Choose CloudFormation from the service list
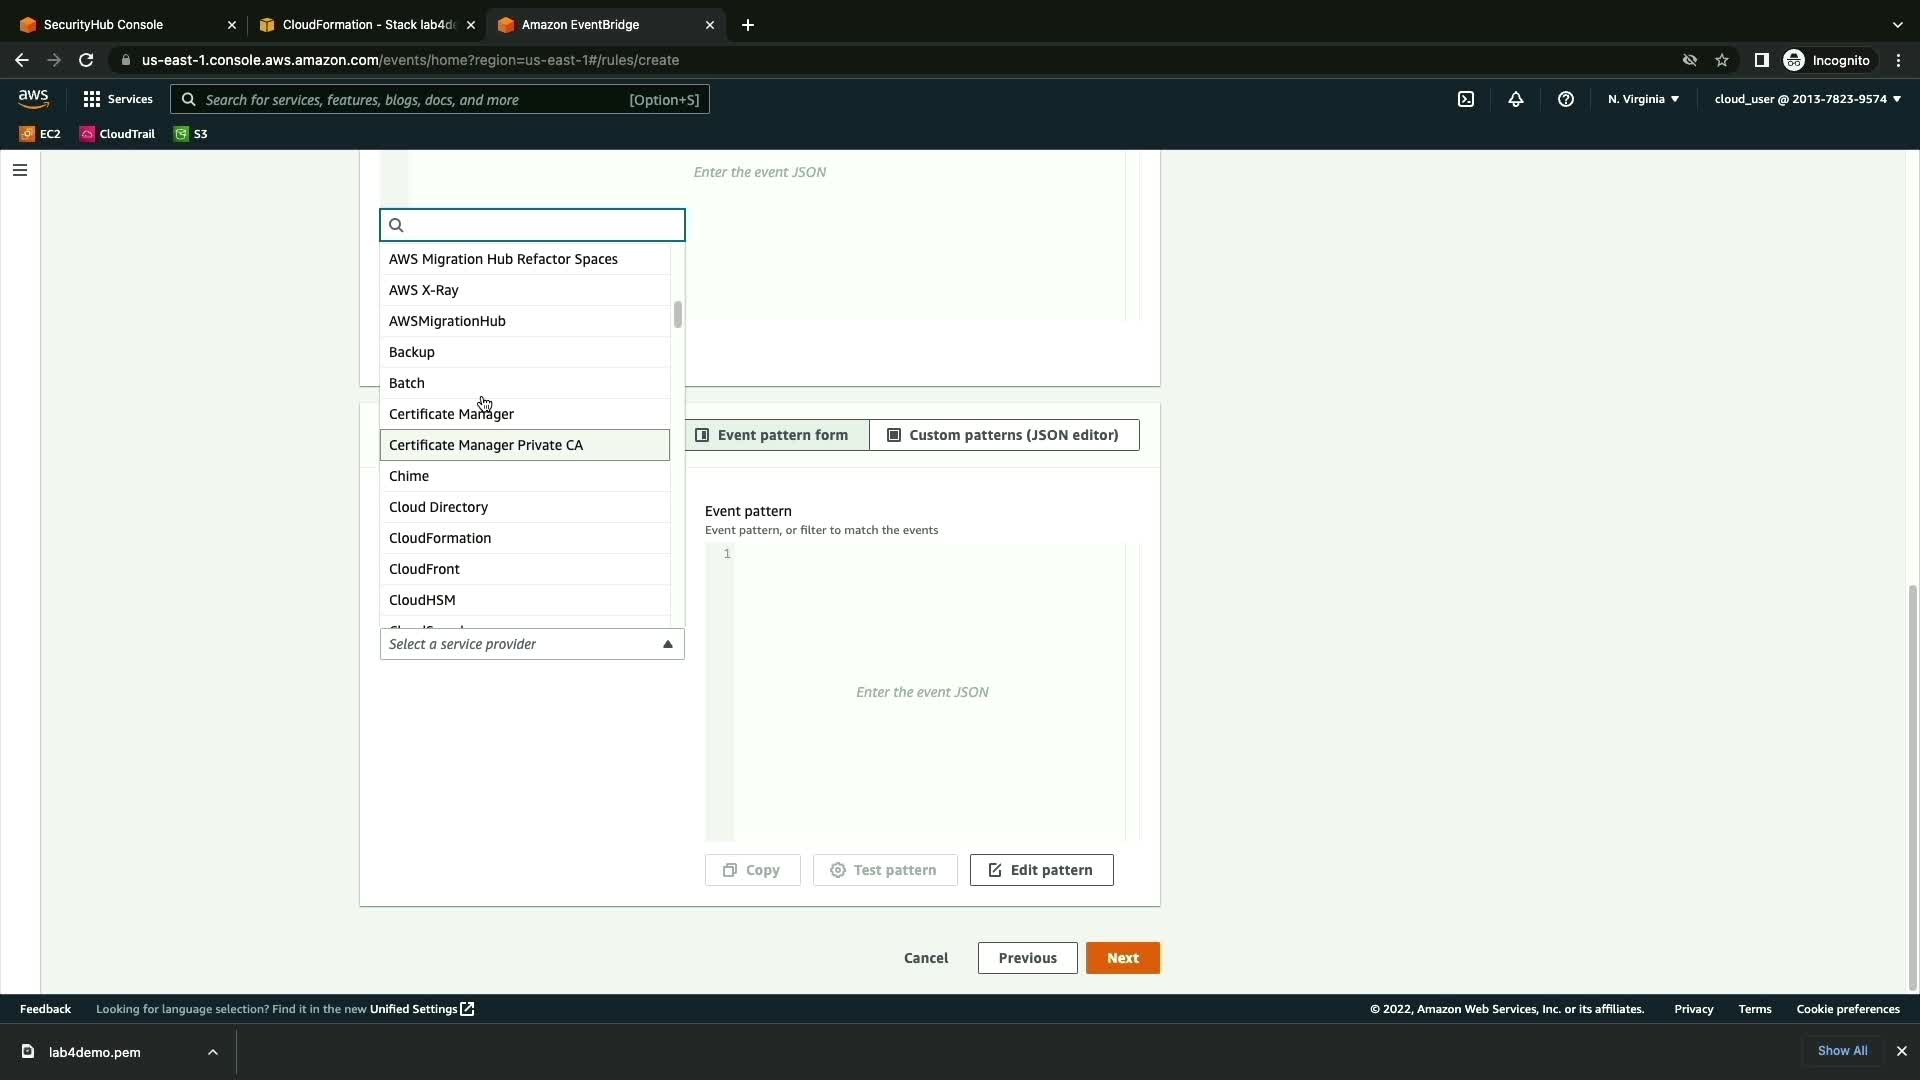The width and height of the screenshot is (1920, 1080). tap(440, 538)
